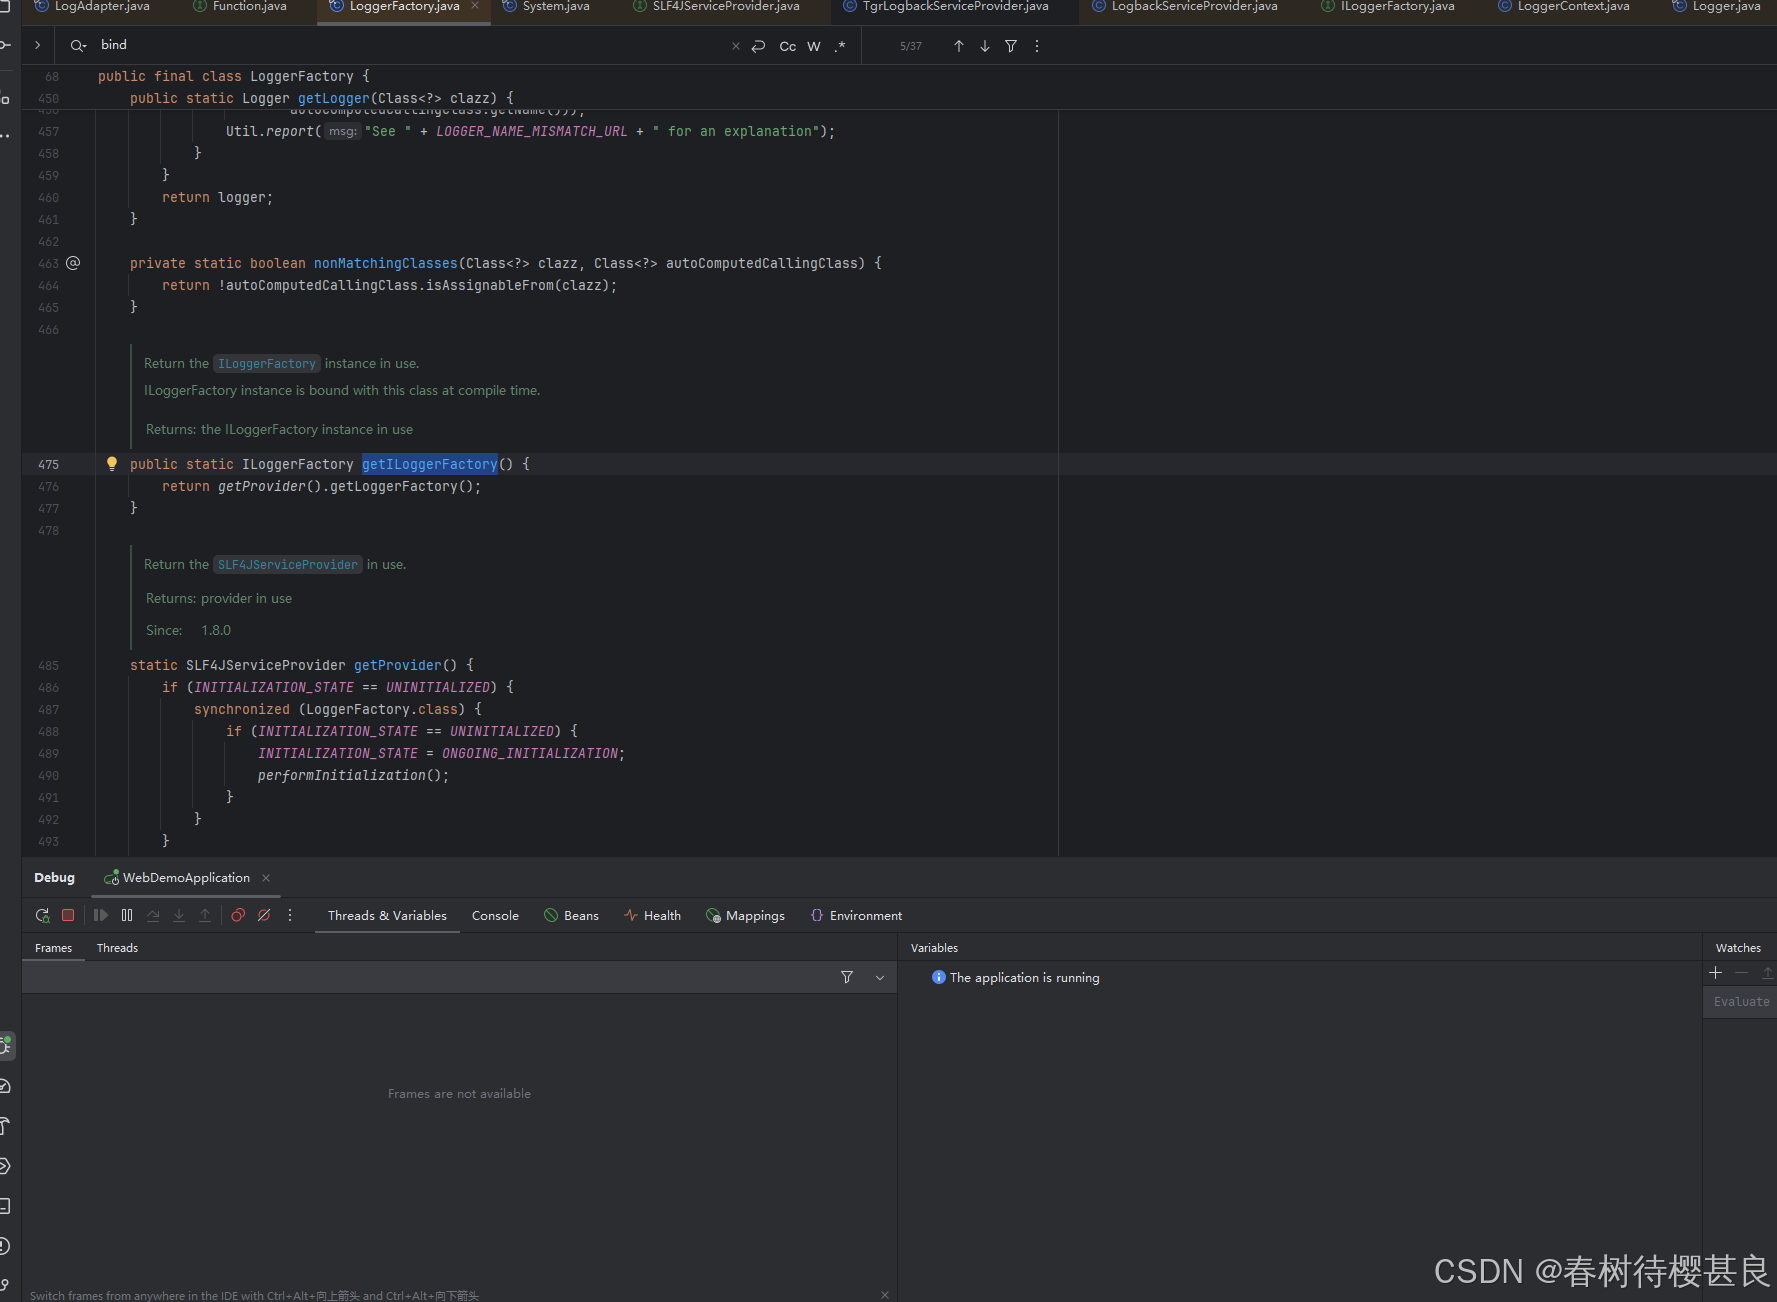Dismiss the switch frames hint with X
This screenshot has width=1777, height=1302.
(x=885, y=1295)
